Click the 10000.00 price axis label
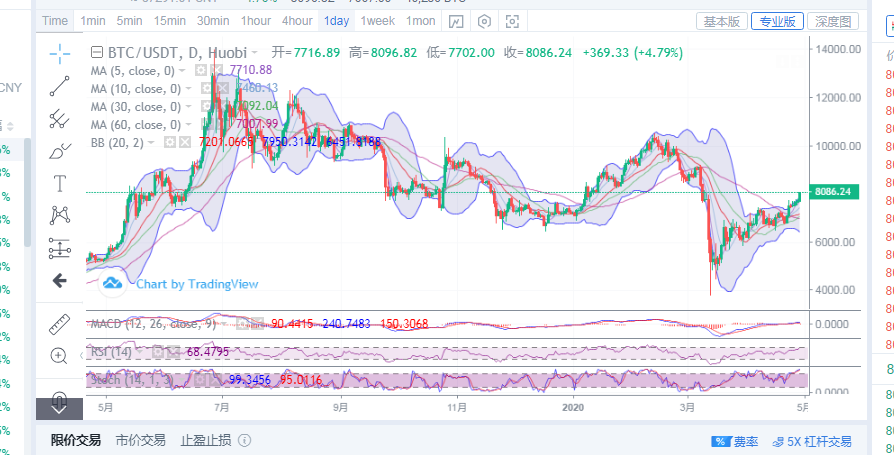894x455 pixels. 838,146
